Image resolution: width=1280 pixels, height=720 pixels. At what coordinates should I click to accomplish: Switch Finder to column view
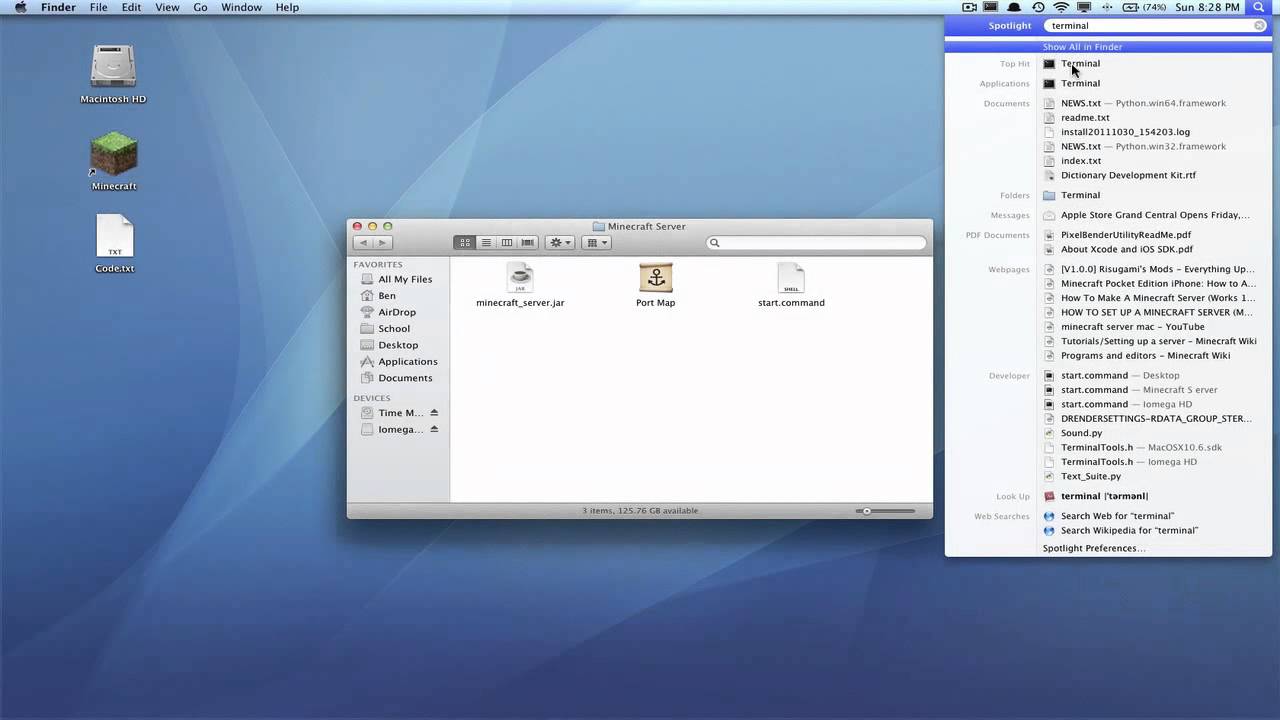click(507, 243)
